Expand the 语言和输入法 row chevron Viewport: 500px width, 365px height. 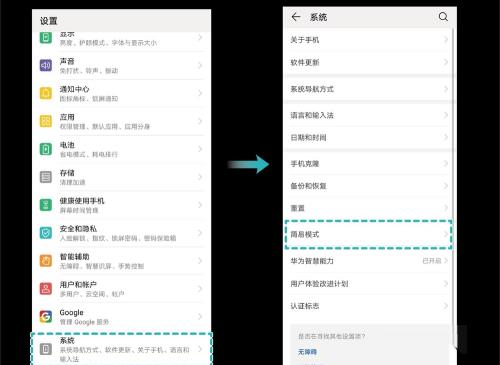(446, 115)
